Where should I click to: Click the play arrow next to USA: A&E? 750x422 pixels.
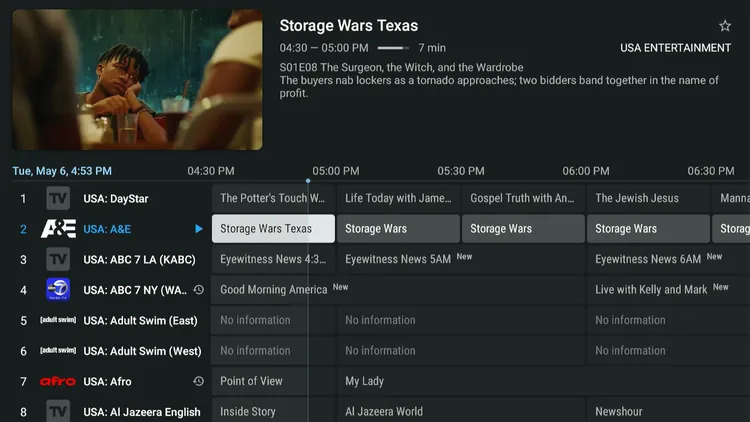pos(199,229)
